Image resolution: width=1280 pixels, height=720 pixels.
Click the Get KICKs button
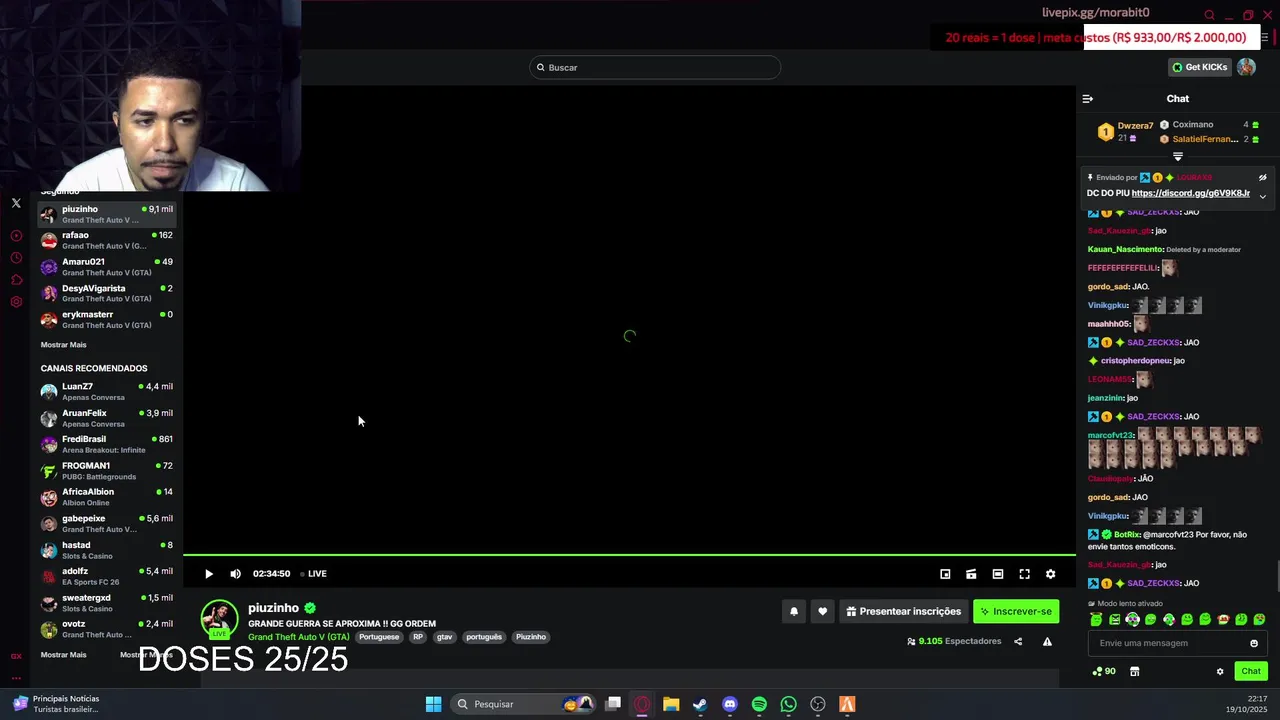tap(1199, 67)
